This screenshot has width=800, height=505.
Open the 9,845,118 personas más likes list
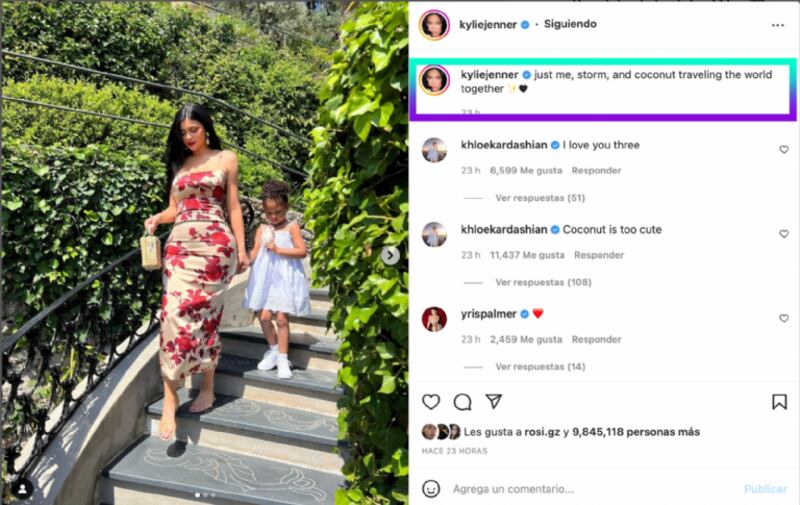tap(636, 432)
